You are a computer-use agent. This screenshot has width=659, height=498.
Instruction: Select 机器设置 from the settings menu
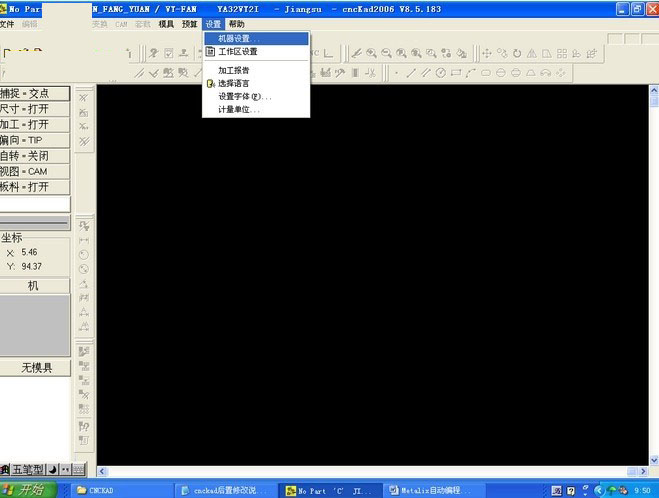click(x=256, y=39)
